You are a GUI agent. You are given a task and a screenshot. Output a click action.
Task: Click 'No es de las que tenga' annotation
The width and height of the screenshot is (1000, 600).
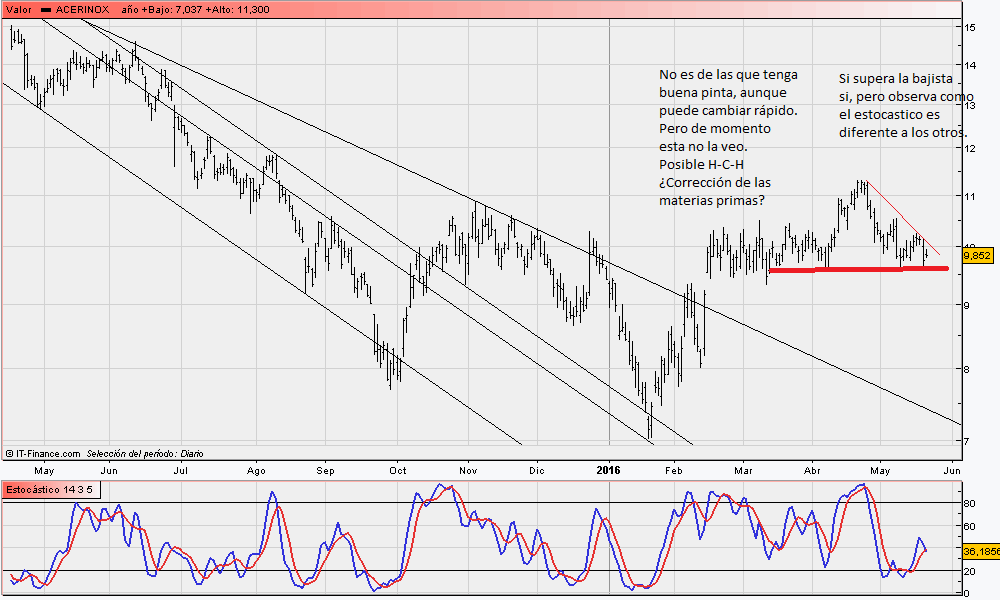pos(728,75)
